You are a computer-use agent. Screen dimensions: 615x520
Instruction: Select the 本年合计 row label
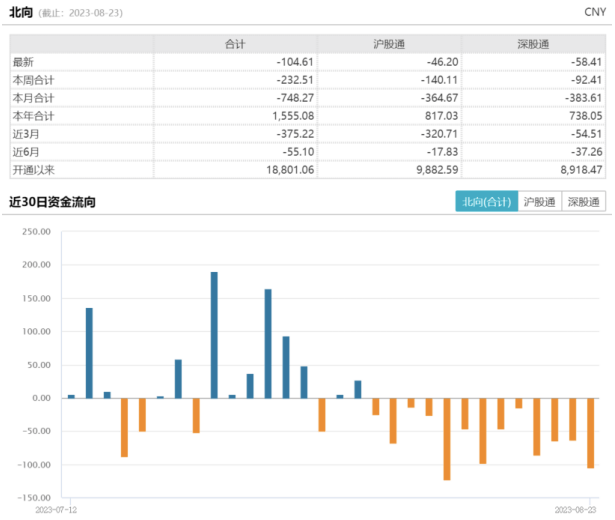click(36, 117)
